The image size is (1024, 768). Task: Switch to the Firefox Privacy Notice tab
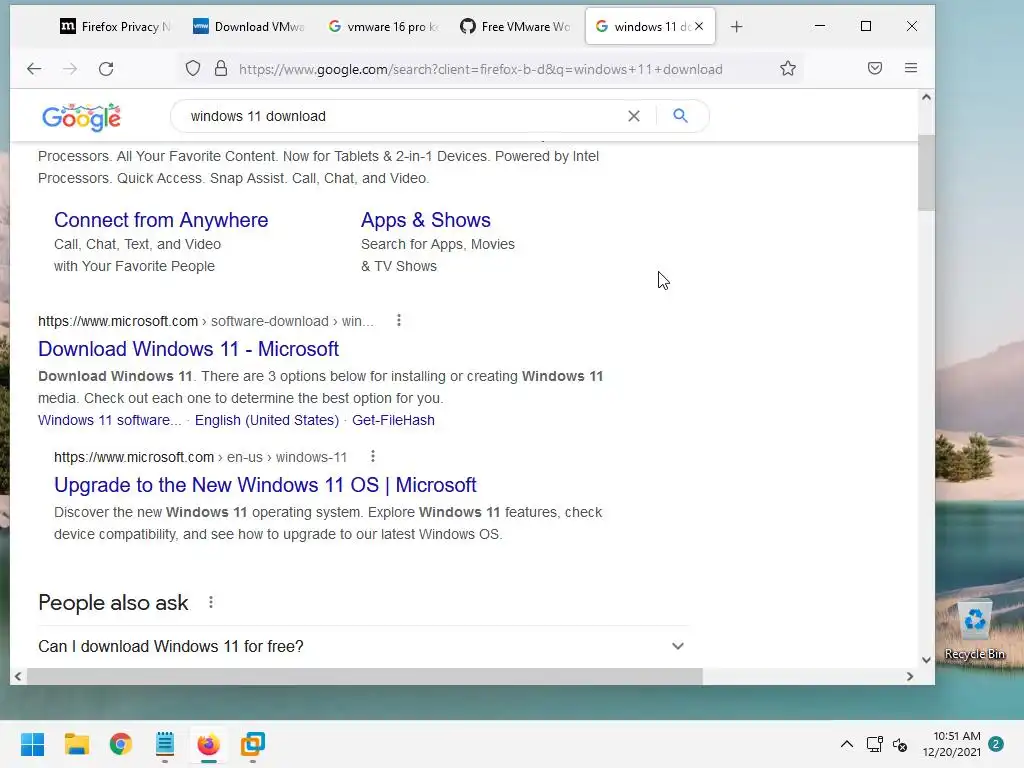[x=116, y=27]
